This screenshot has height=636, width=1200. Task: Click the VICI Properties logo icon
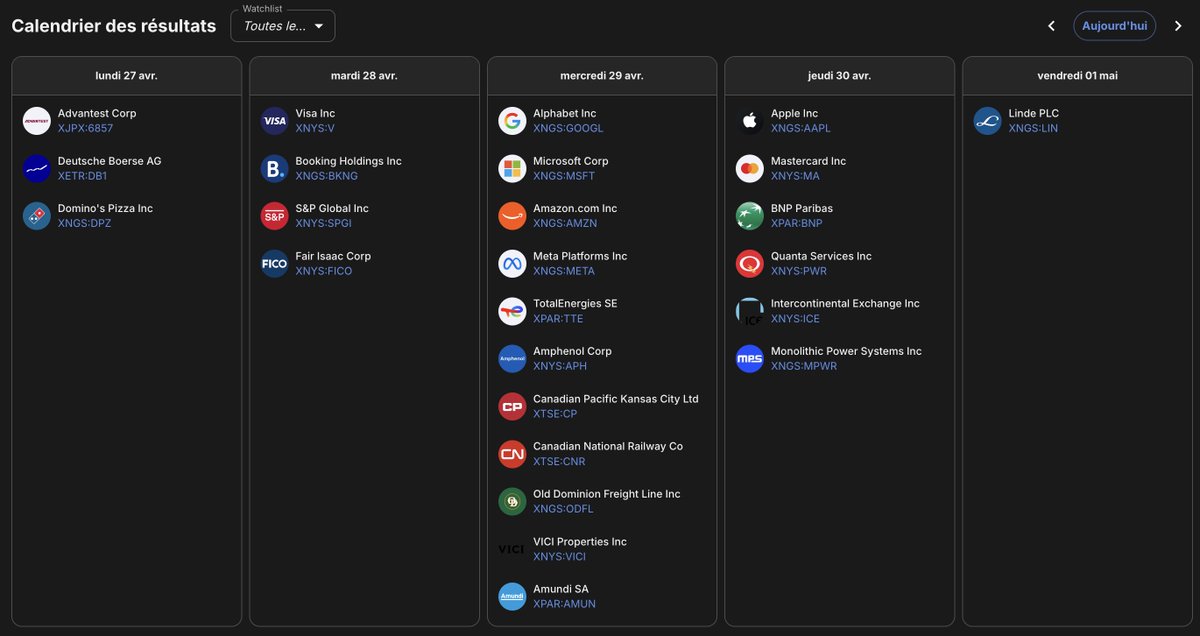coord(512,549)
